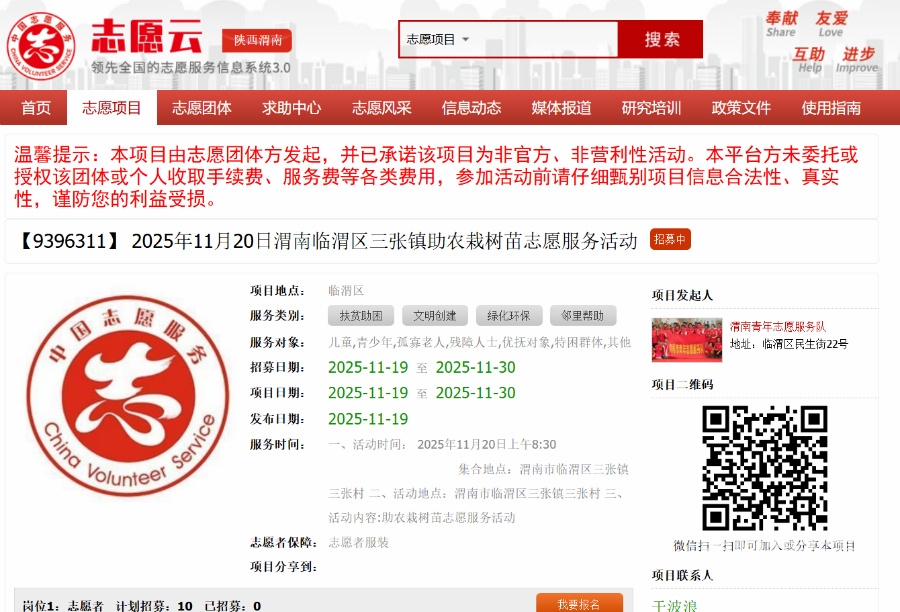This screenshot has width=900, height=612.
Task: Open the 求助中心 navigation tab
Action: click(x=291, y=108)
